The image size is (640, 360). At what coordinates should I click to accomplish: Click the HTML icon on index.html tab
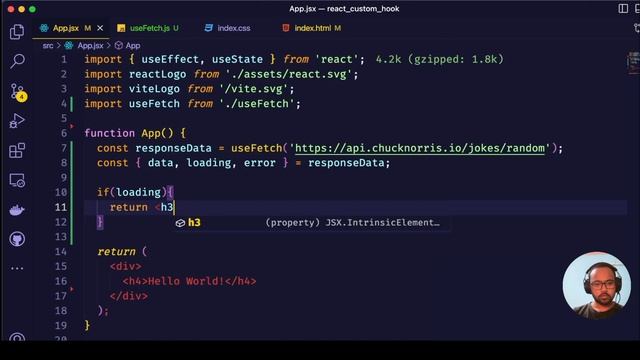pos(286,28)
